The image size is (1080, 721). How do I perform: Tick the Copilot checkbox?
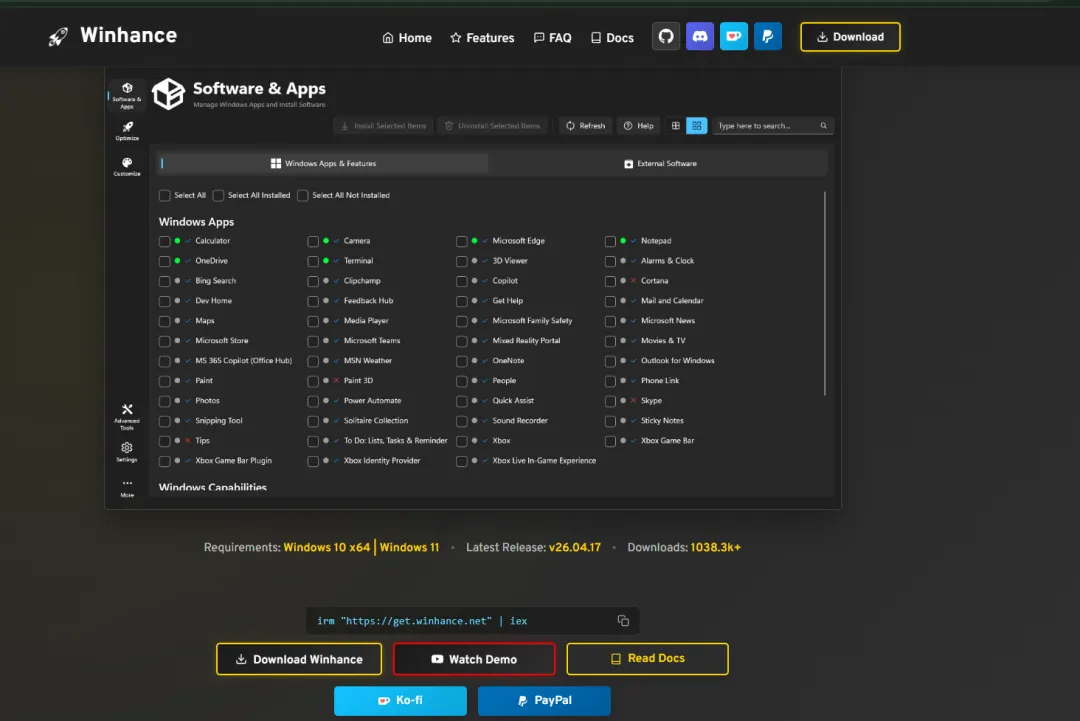click(461, 281)
